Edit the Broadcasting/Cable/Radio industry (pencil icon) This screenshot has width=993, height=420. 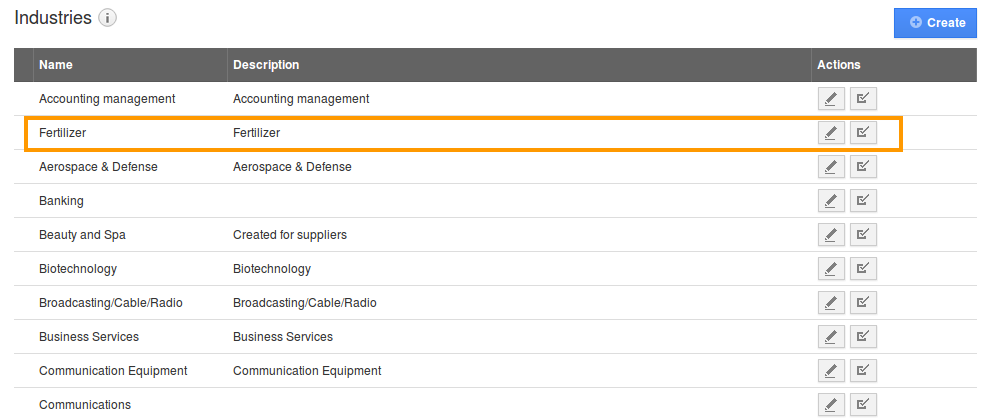coord(831,303)
